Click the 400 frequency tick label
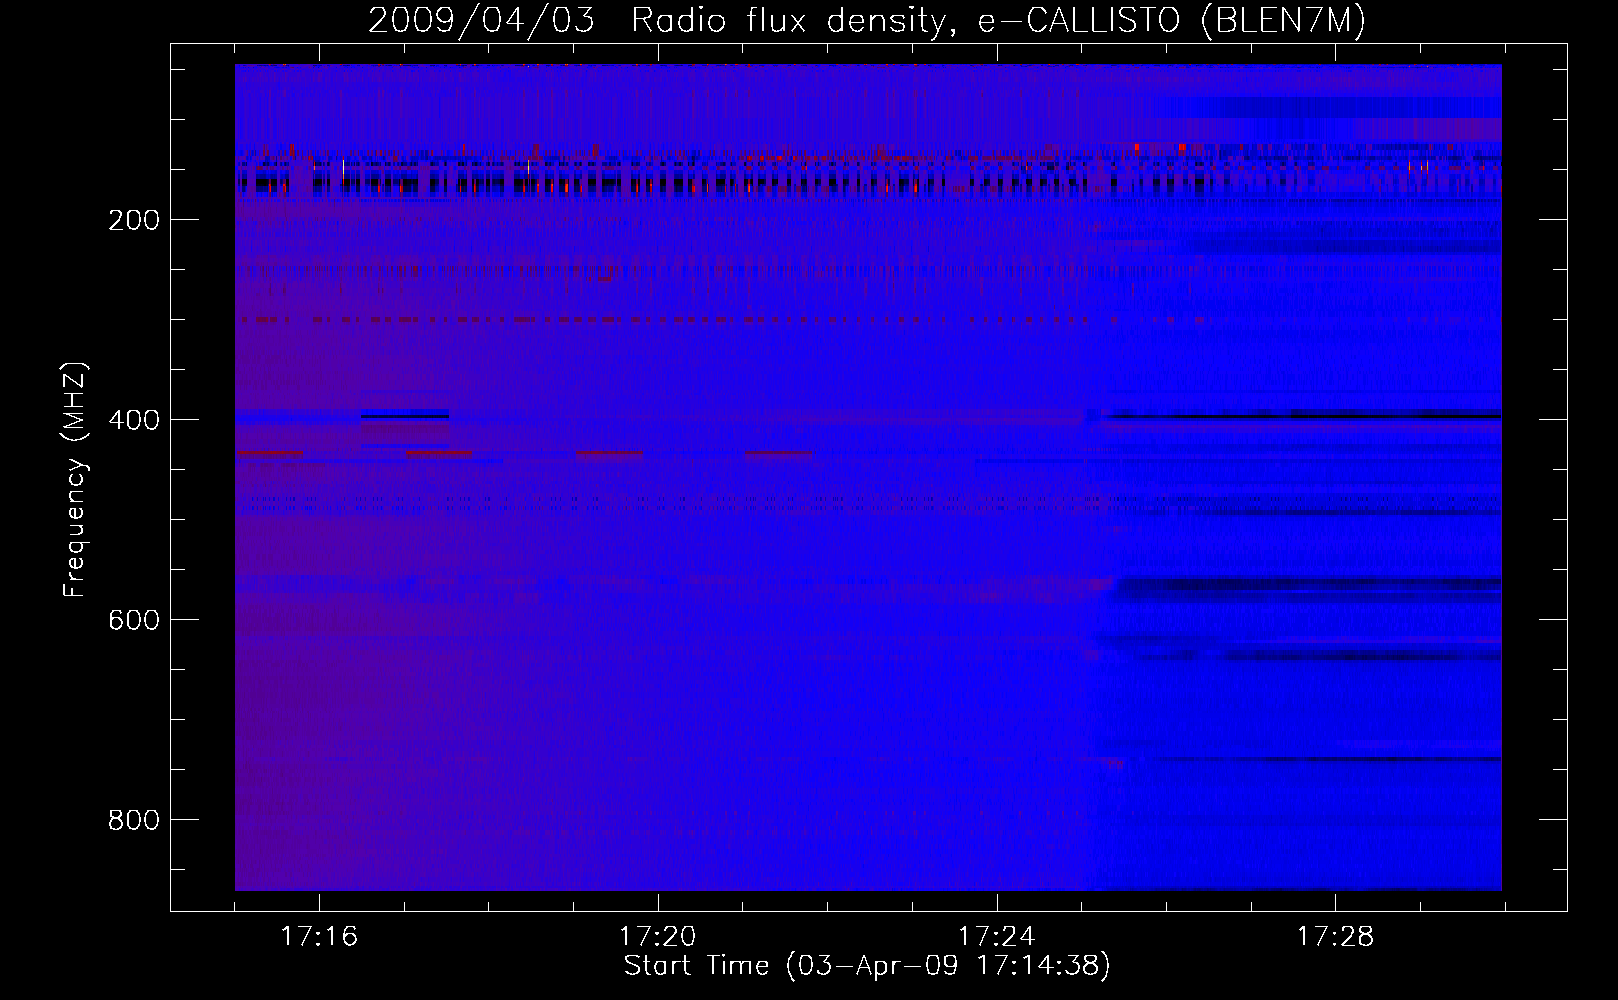 click(x=134, y=420)
